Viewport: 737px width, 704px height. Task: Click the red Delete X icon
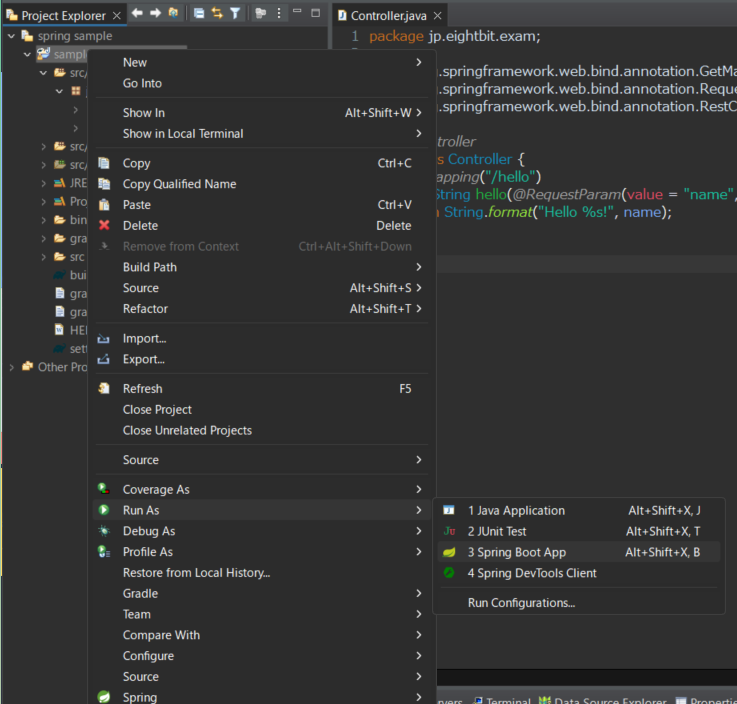click(104, 226)
